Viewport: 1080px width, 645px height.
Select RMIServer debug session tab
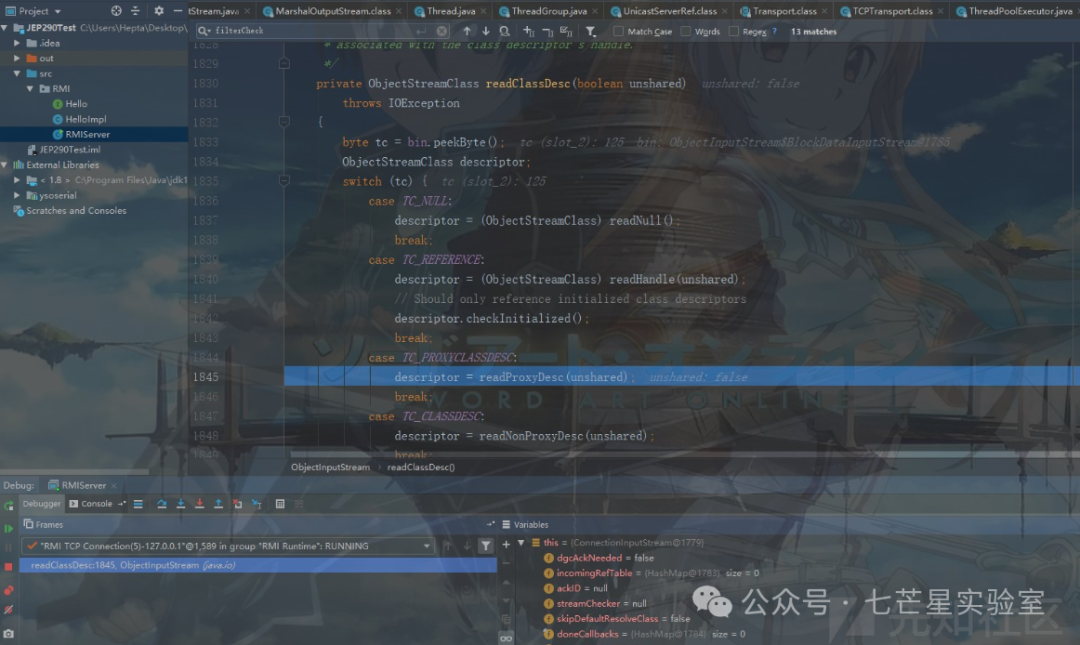pyautogui.click(x=83, y=485)
